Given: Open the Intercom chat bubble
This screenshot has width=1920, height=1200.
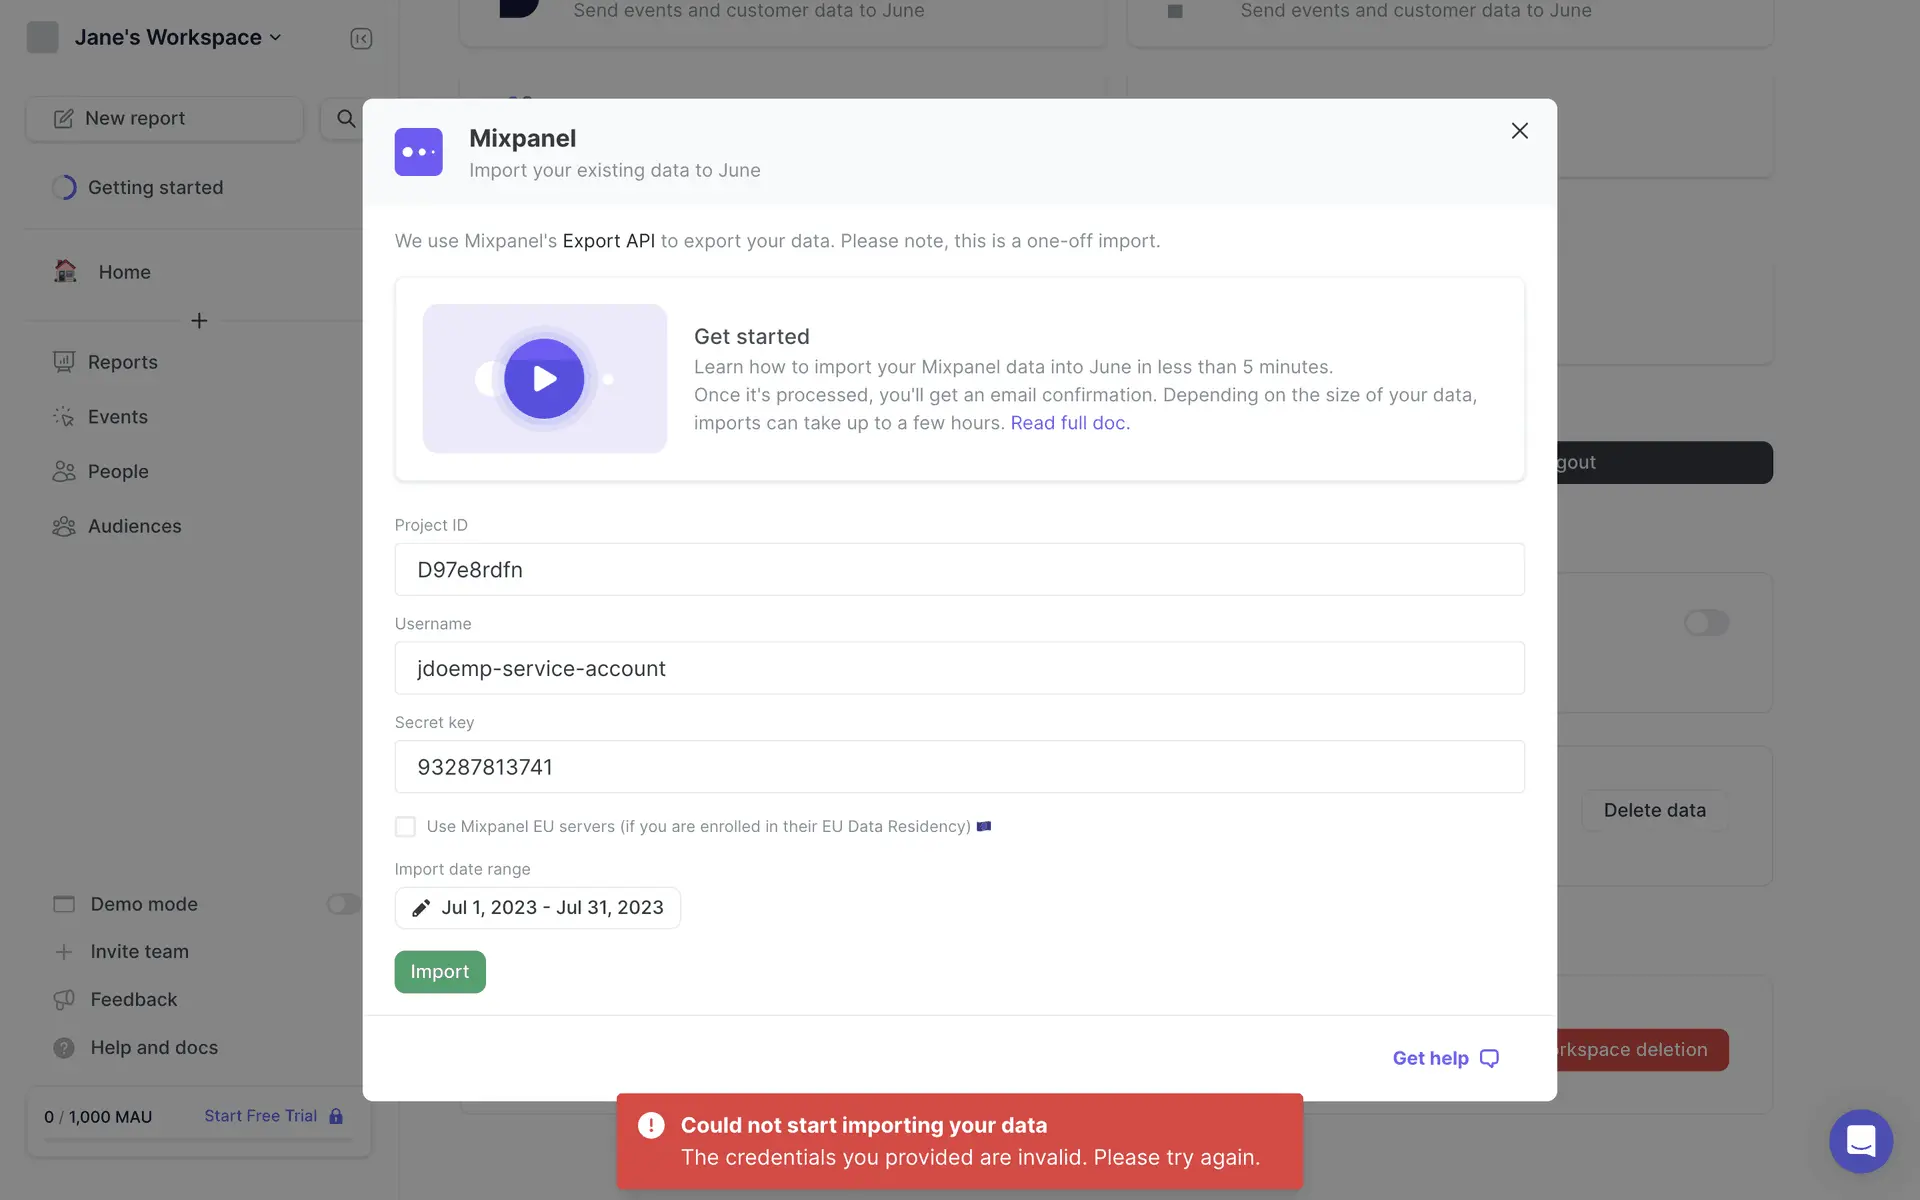Looking at the screenshot, I should point(1860,1140).
